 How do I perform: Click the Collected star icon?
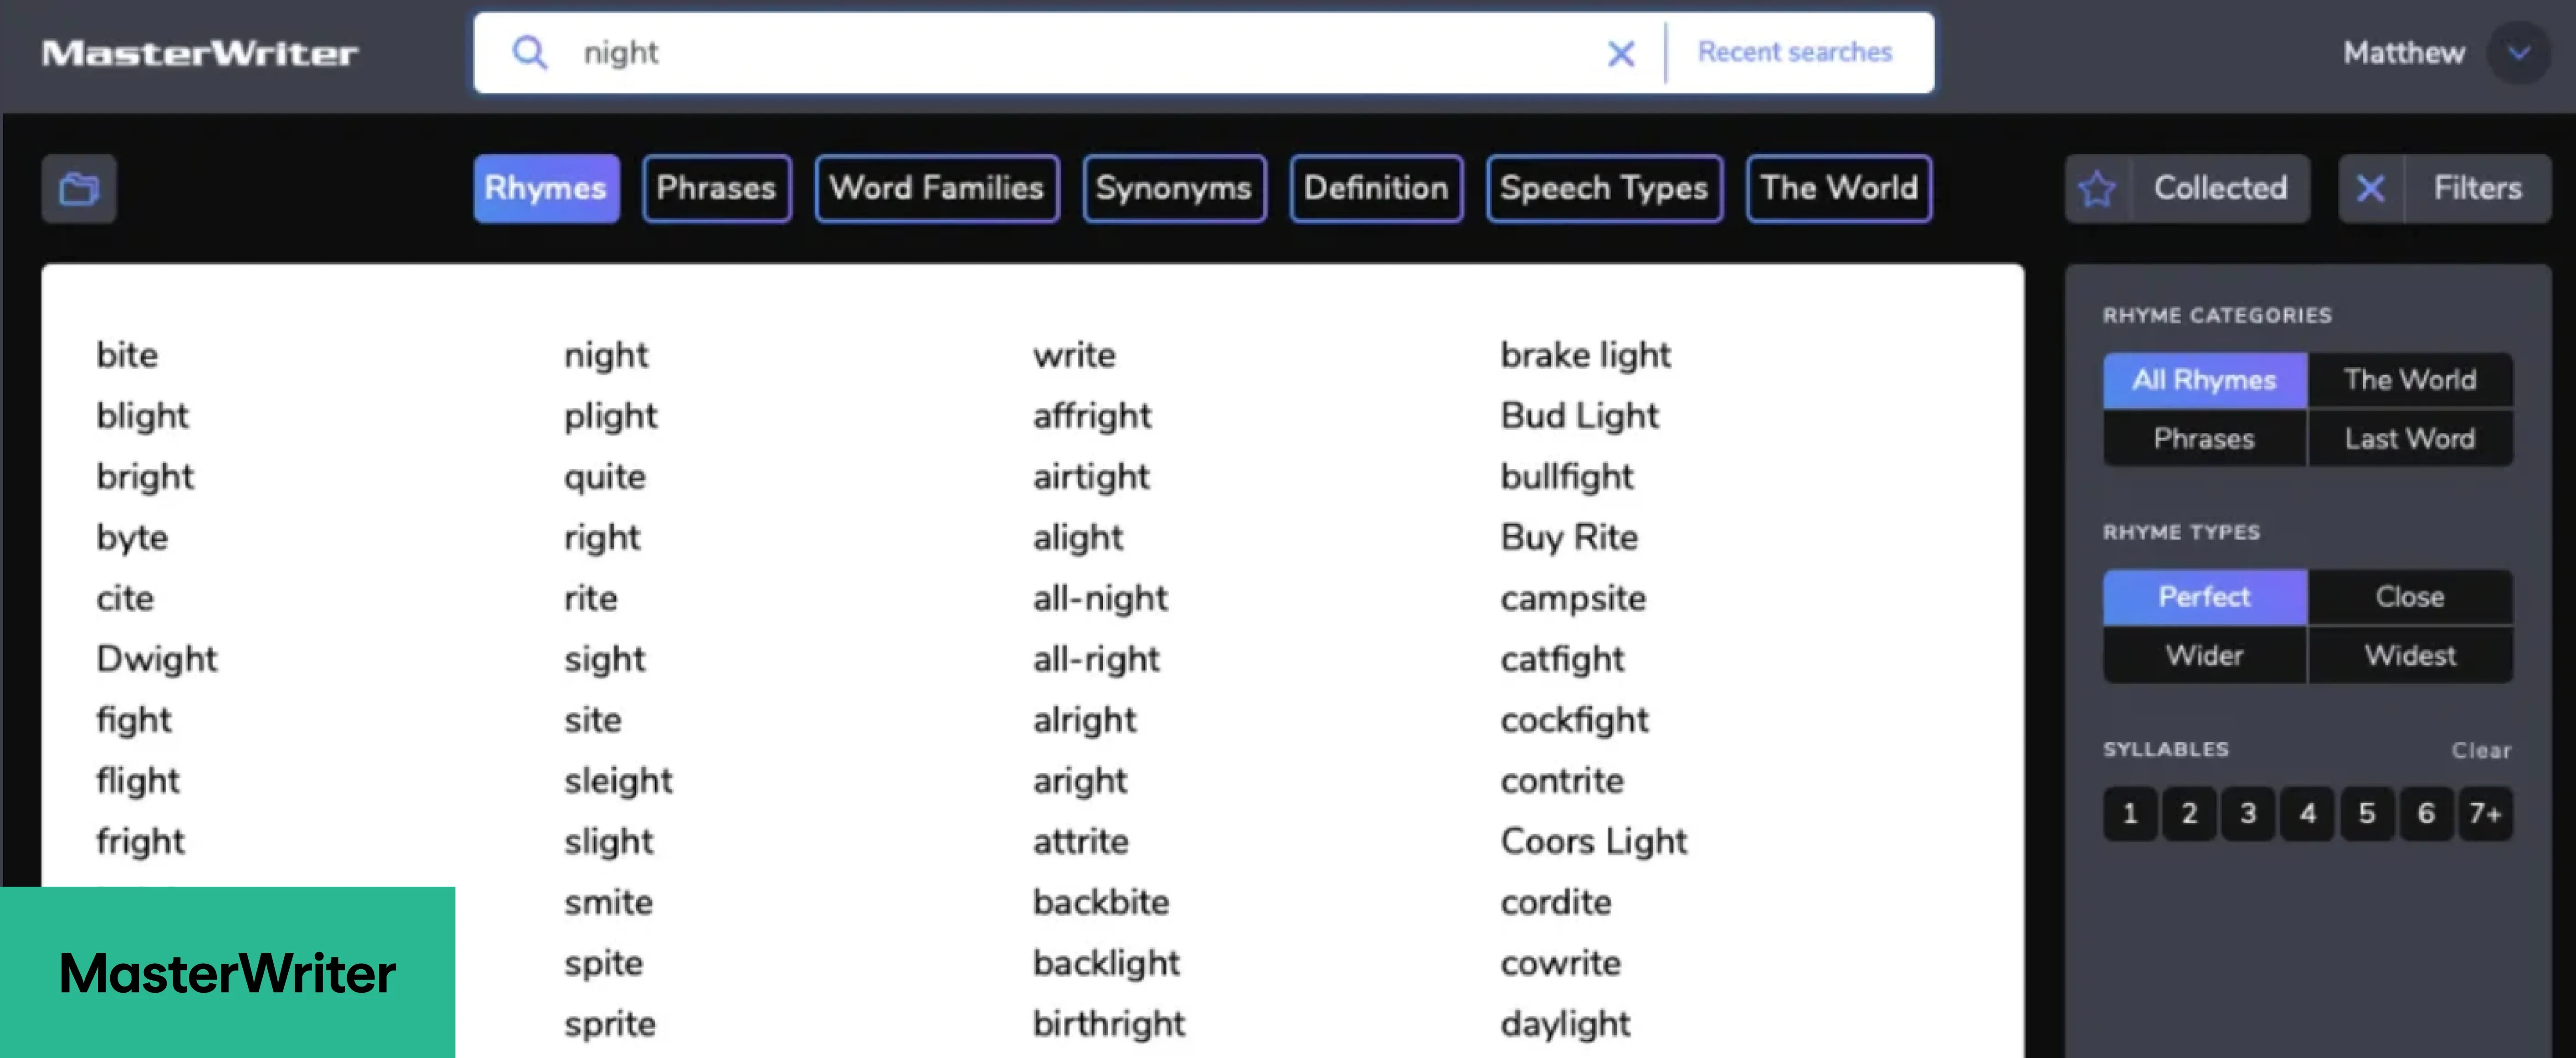point(2096,188)
